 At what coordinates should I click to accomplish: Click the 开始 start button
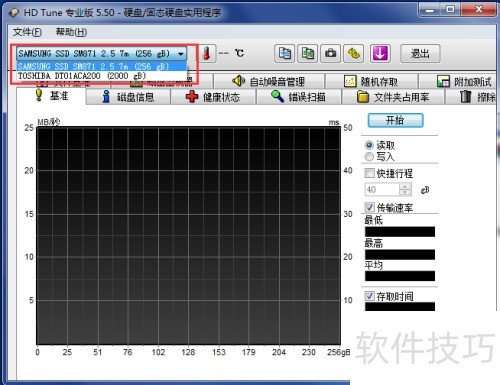pyautogui.click(x=395, y=120)
